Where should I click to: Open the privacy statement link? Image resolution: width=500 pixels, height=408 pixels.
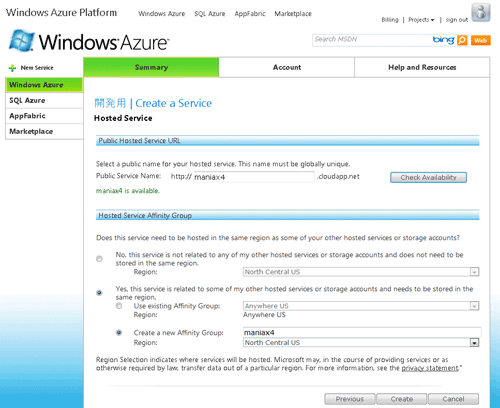[430, 368]
